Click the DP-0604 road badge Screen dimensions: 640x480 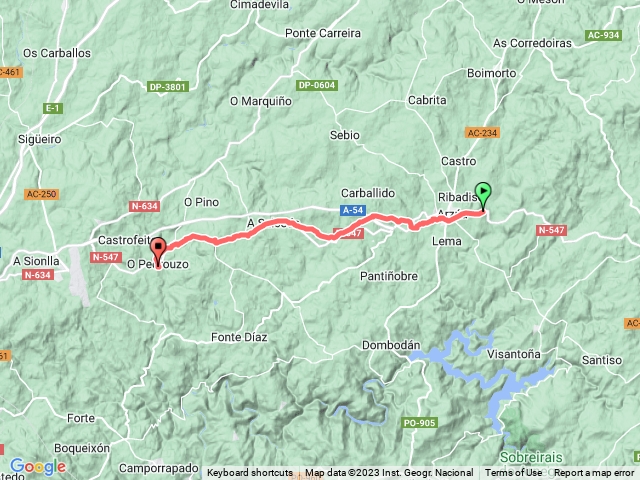point(317,85)
